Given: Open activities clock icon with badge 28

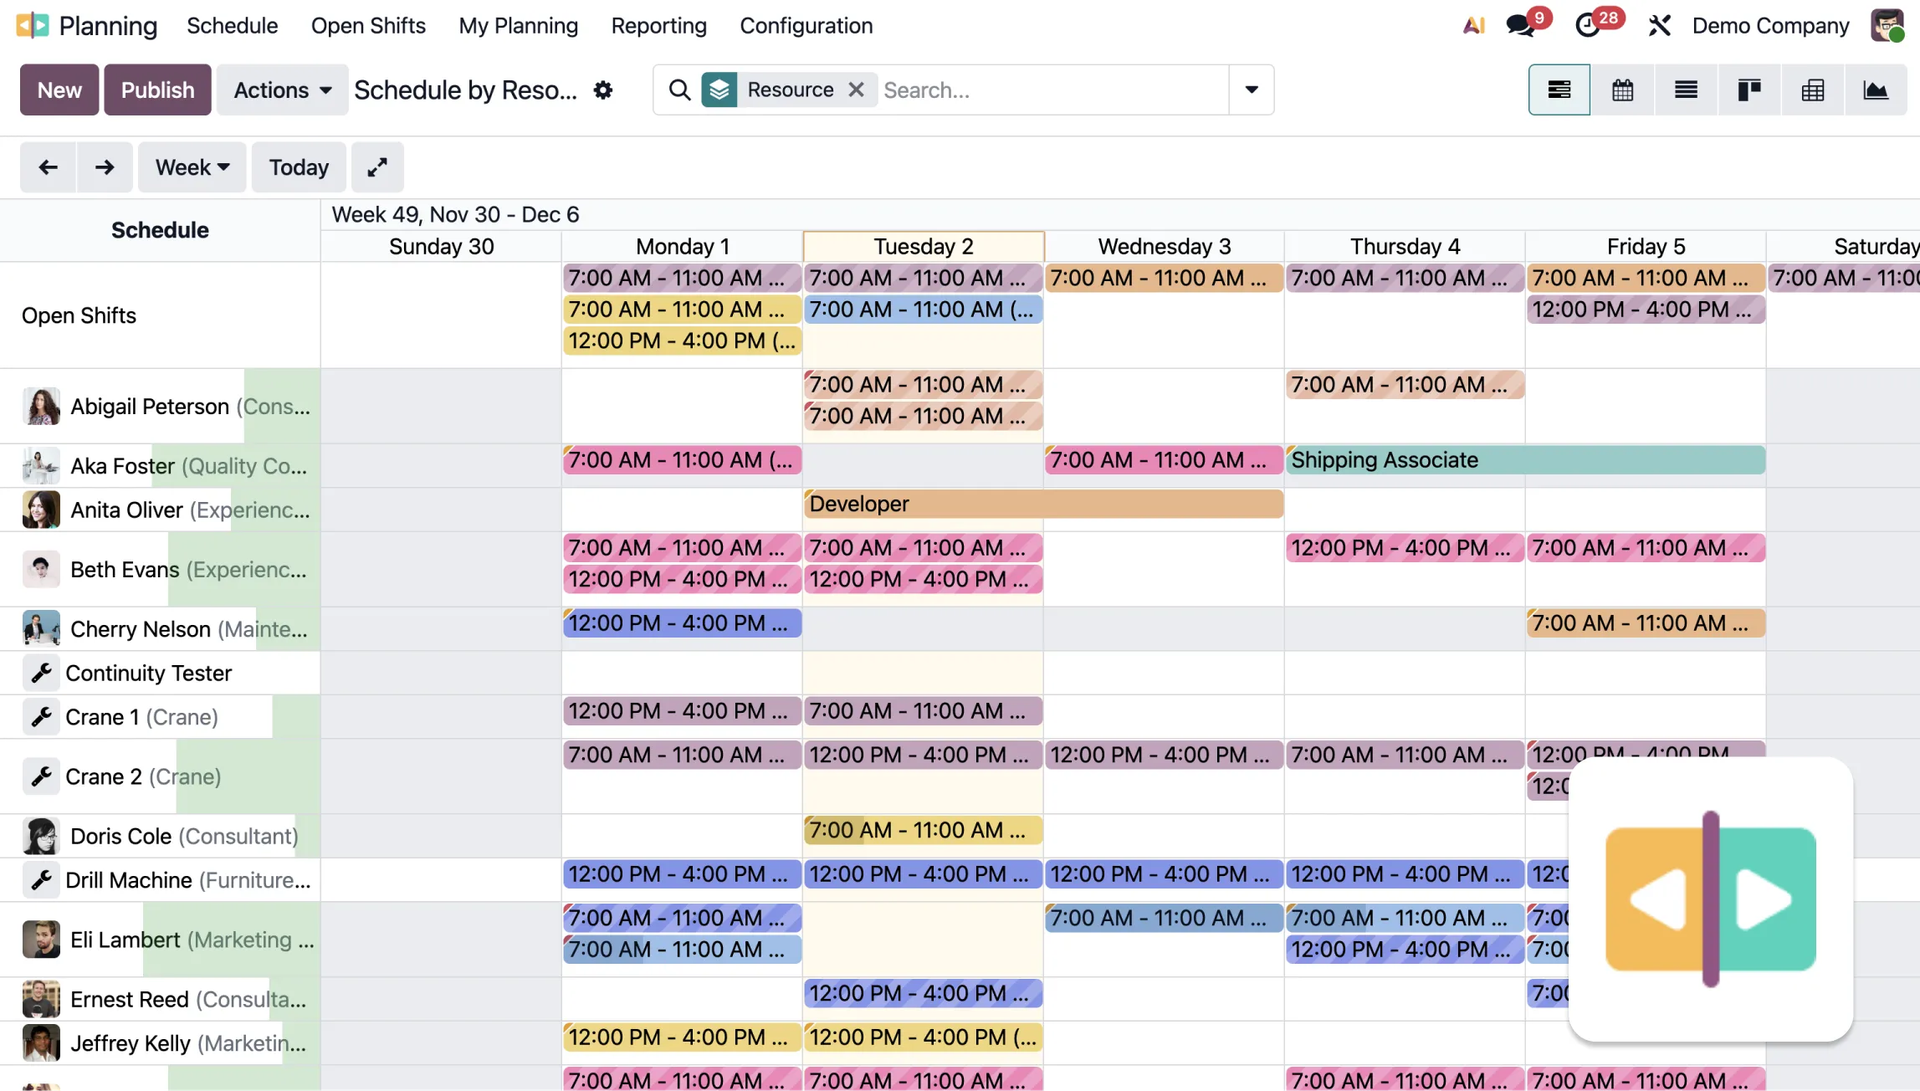Looking at the screenshot, I should pyautogui.click(x=1588, y=26).
